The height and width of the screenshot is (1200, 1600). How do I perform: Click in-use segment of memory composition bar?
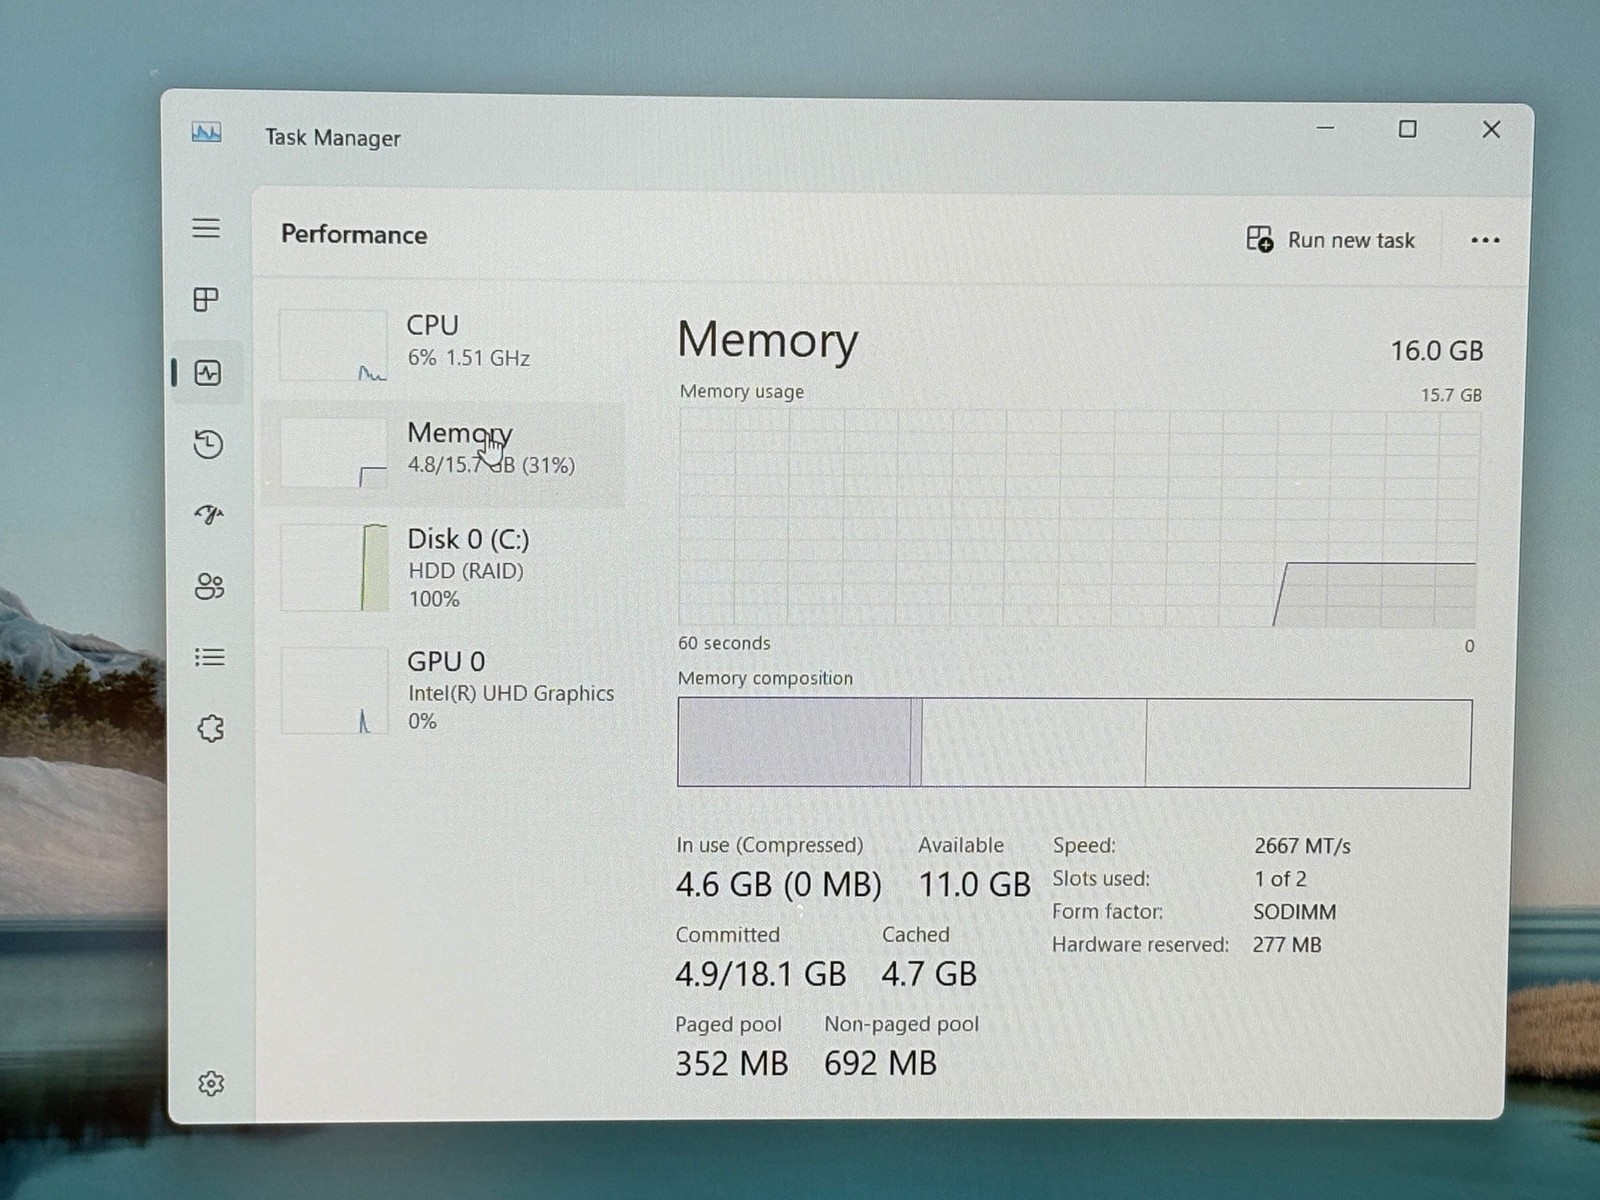(x=794, y=742)
